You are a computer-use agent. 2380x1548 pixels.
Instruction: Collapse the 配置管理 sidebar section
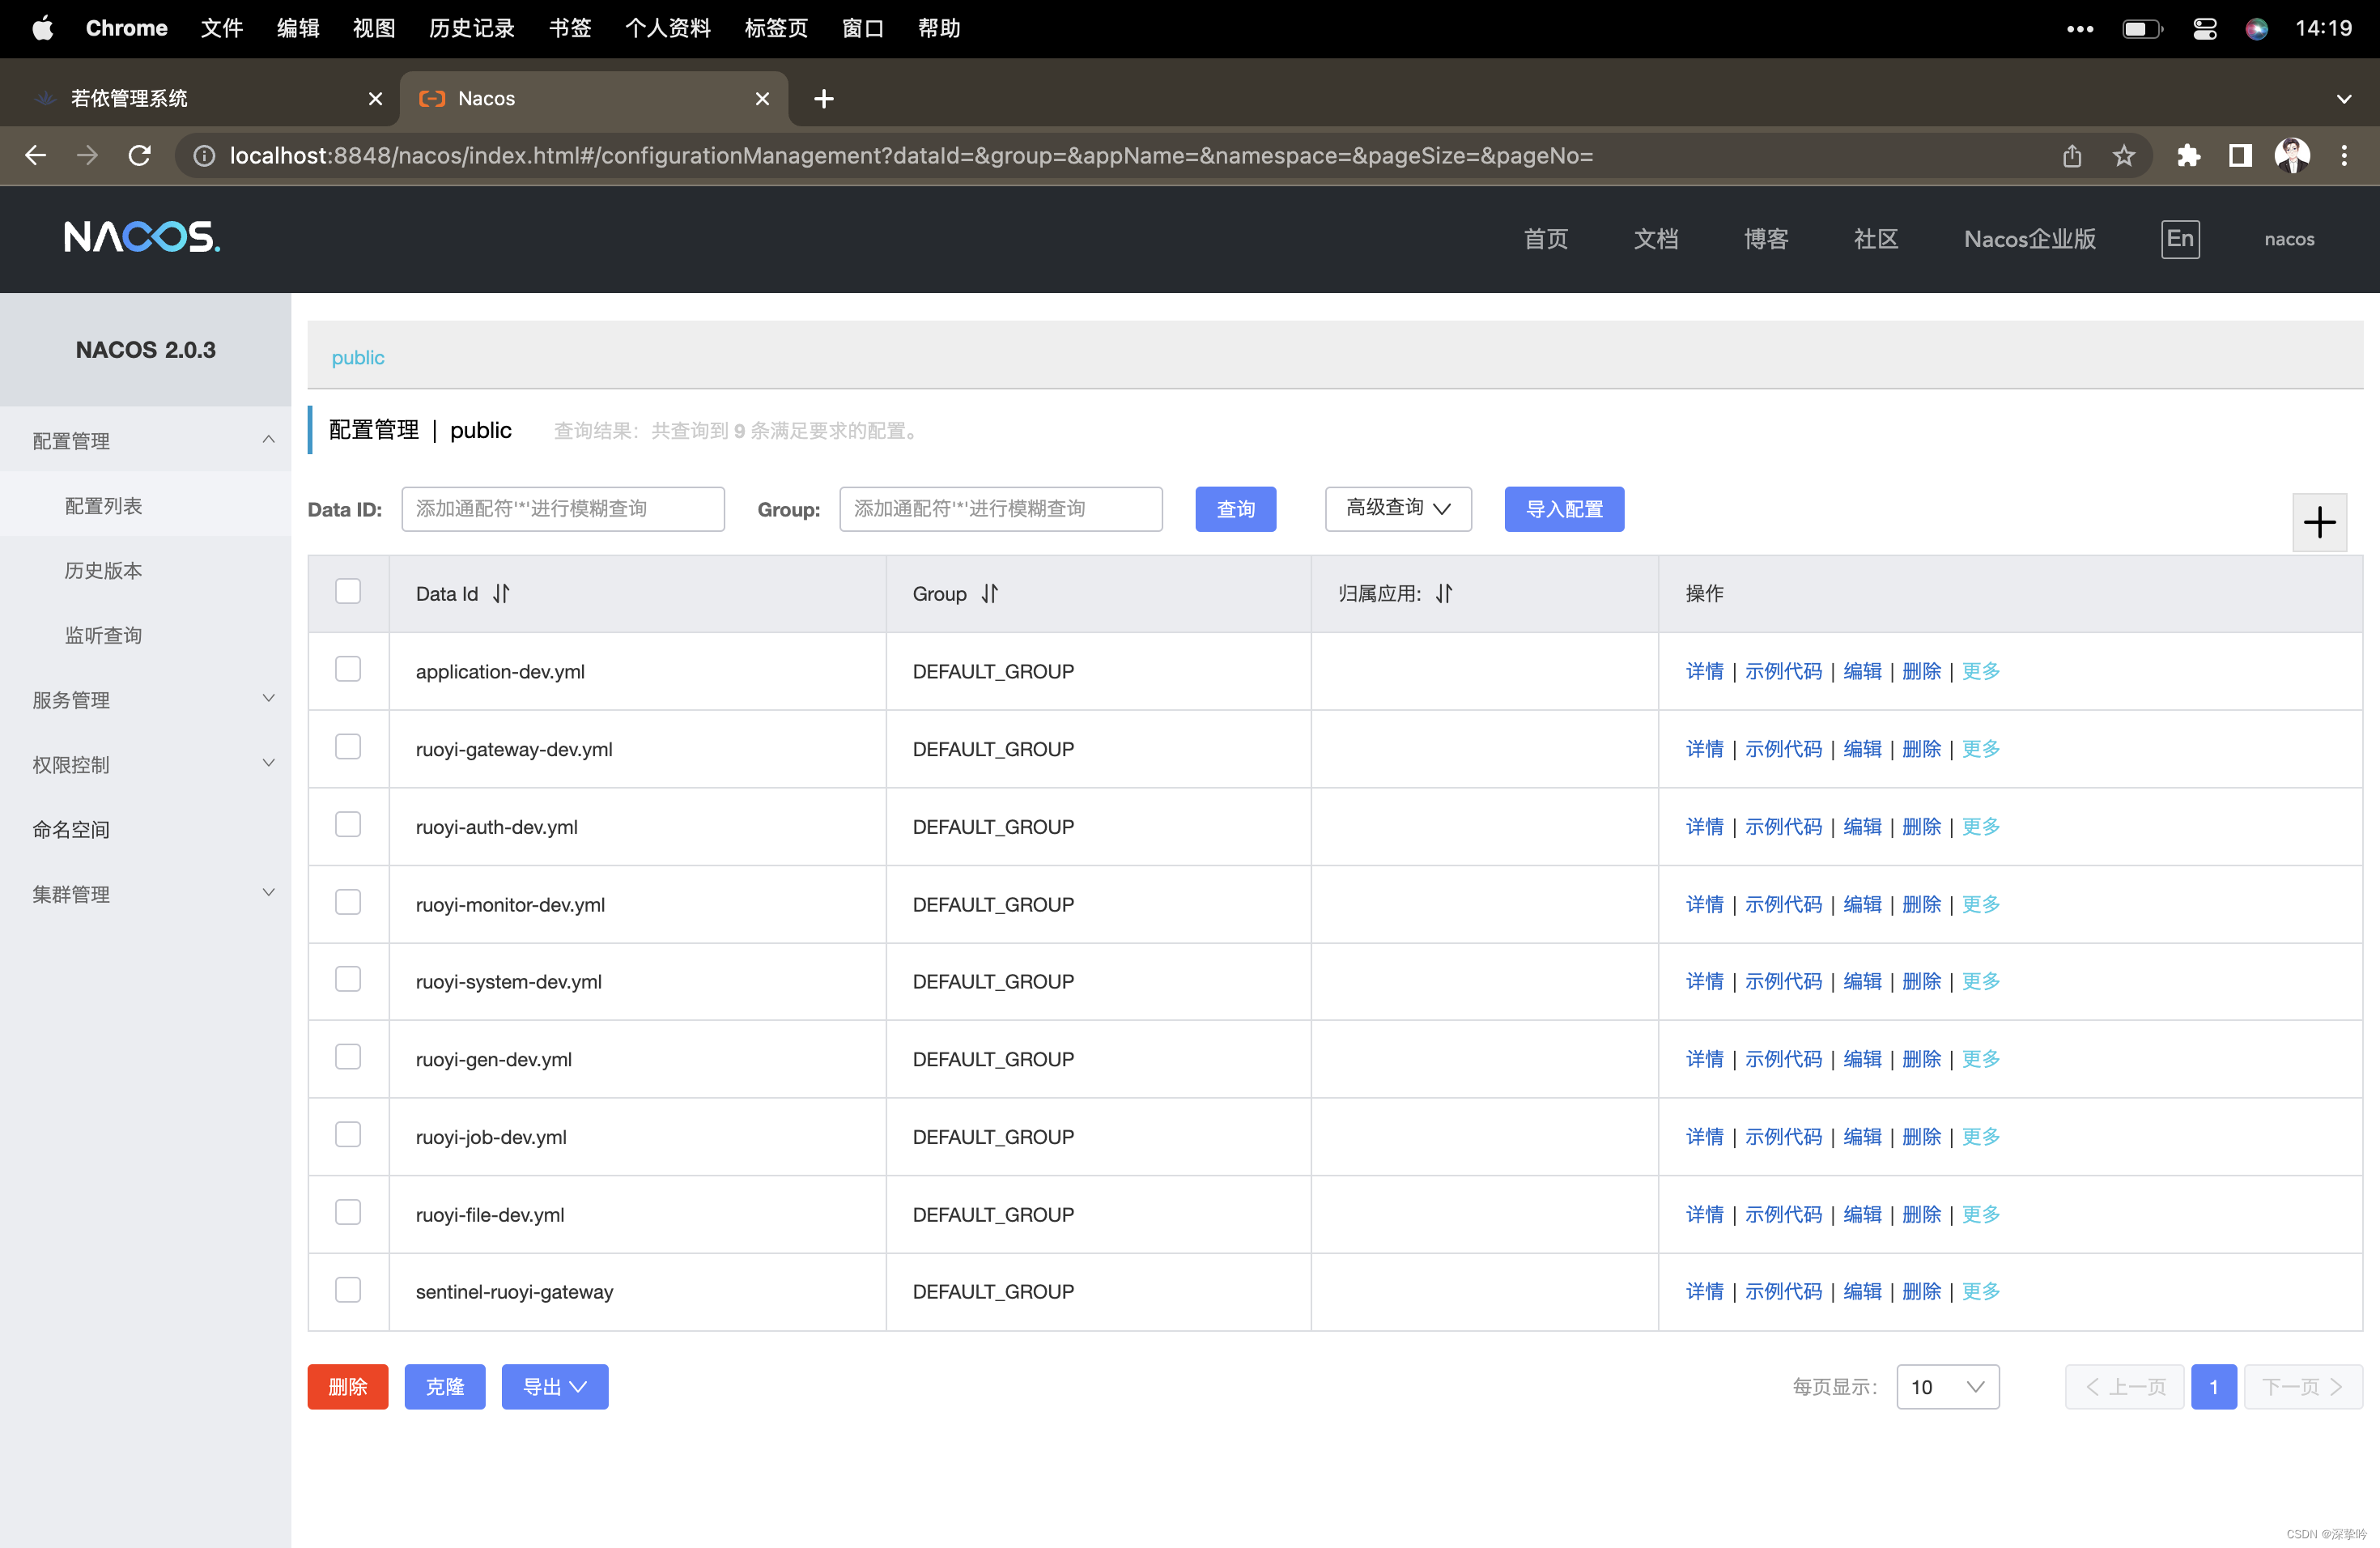145,440
